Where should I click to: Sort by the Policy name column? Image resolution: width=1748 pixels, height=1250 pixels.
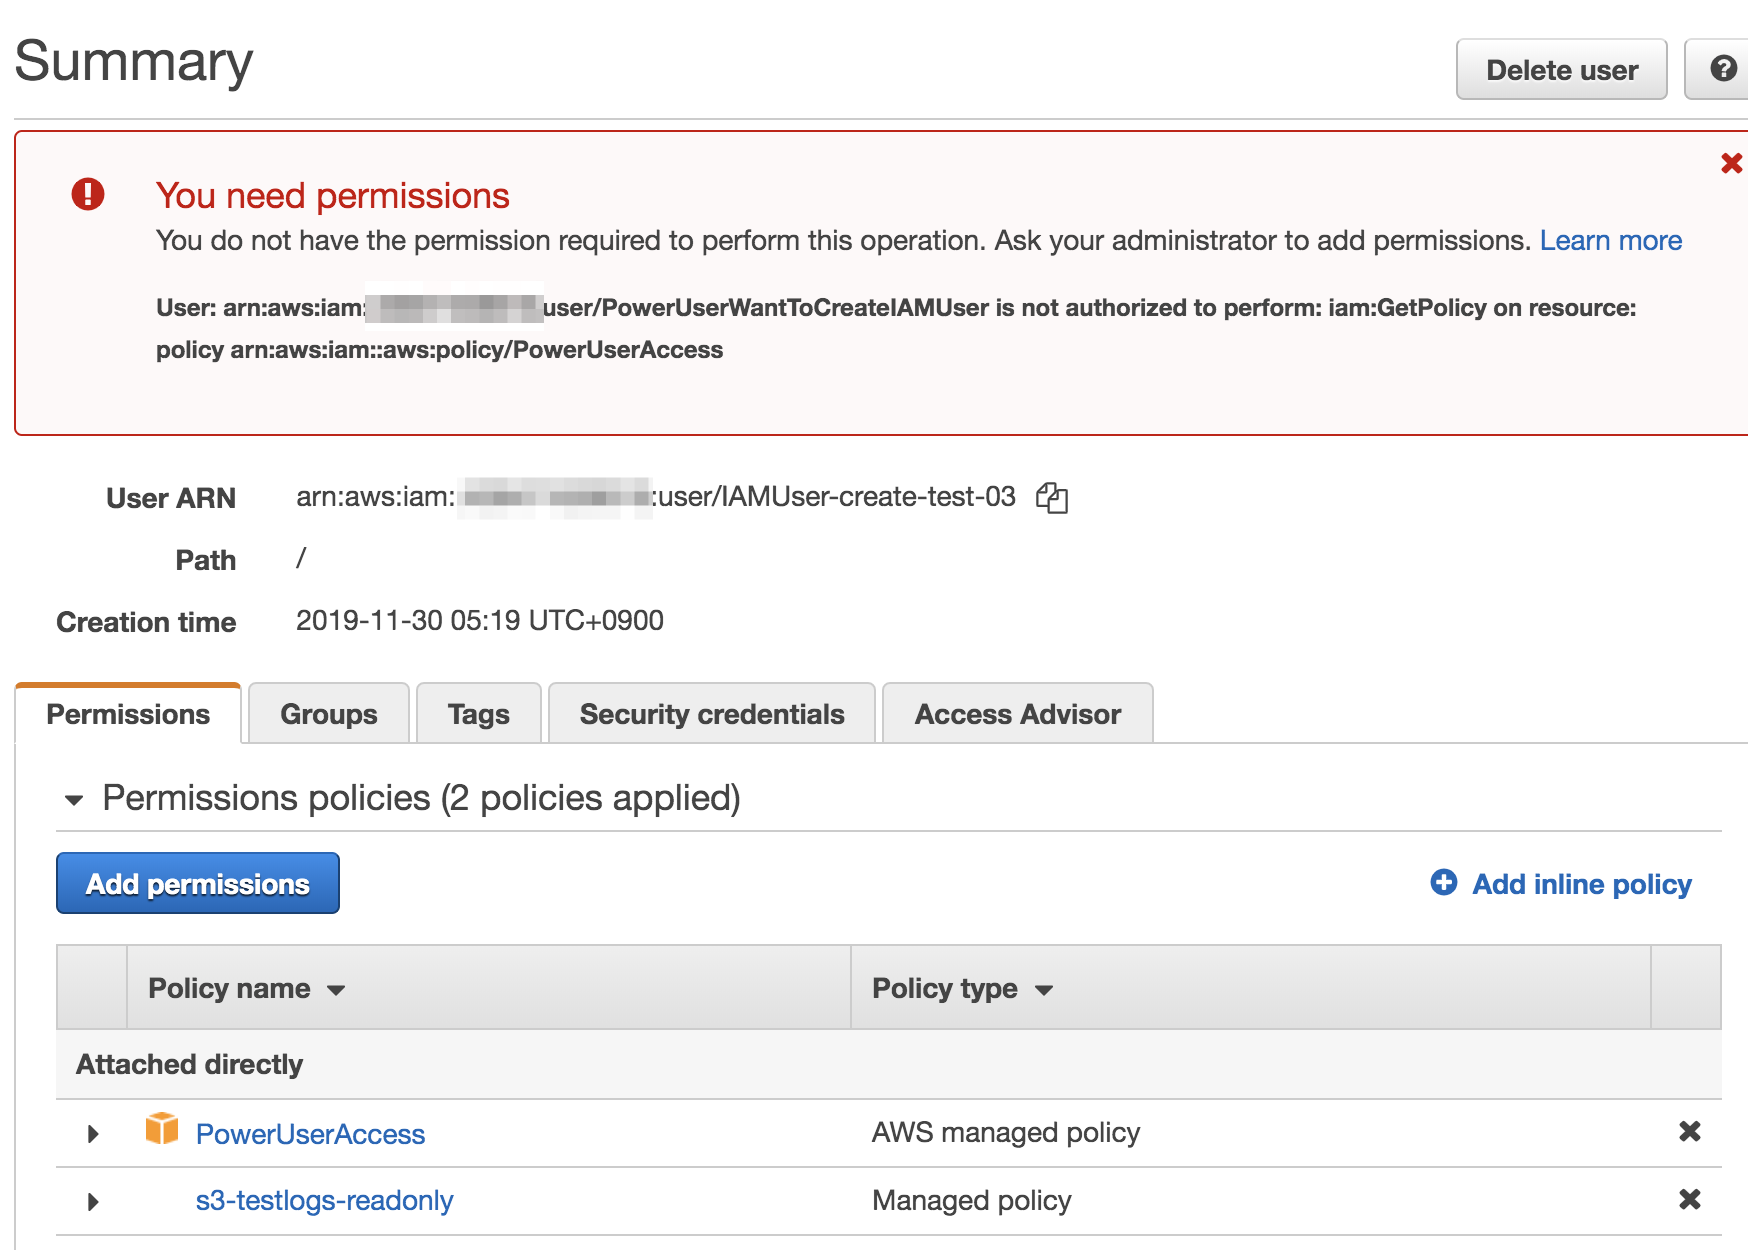[x=247, y=988]
